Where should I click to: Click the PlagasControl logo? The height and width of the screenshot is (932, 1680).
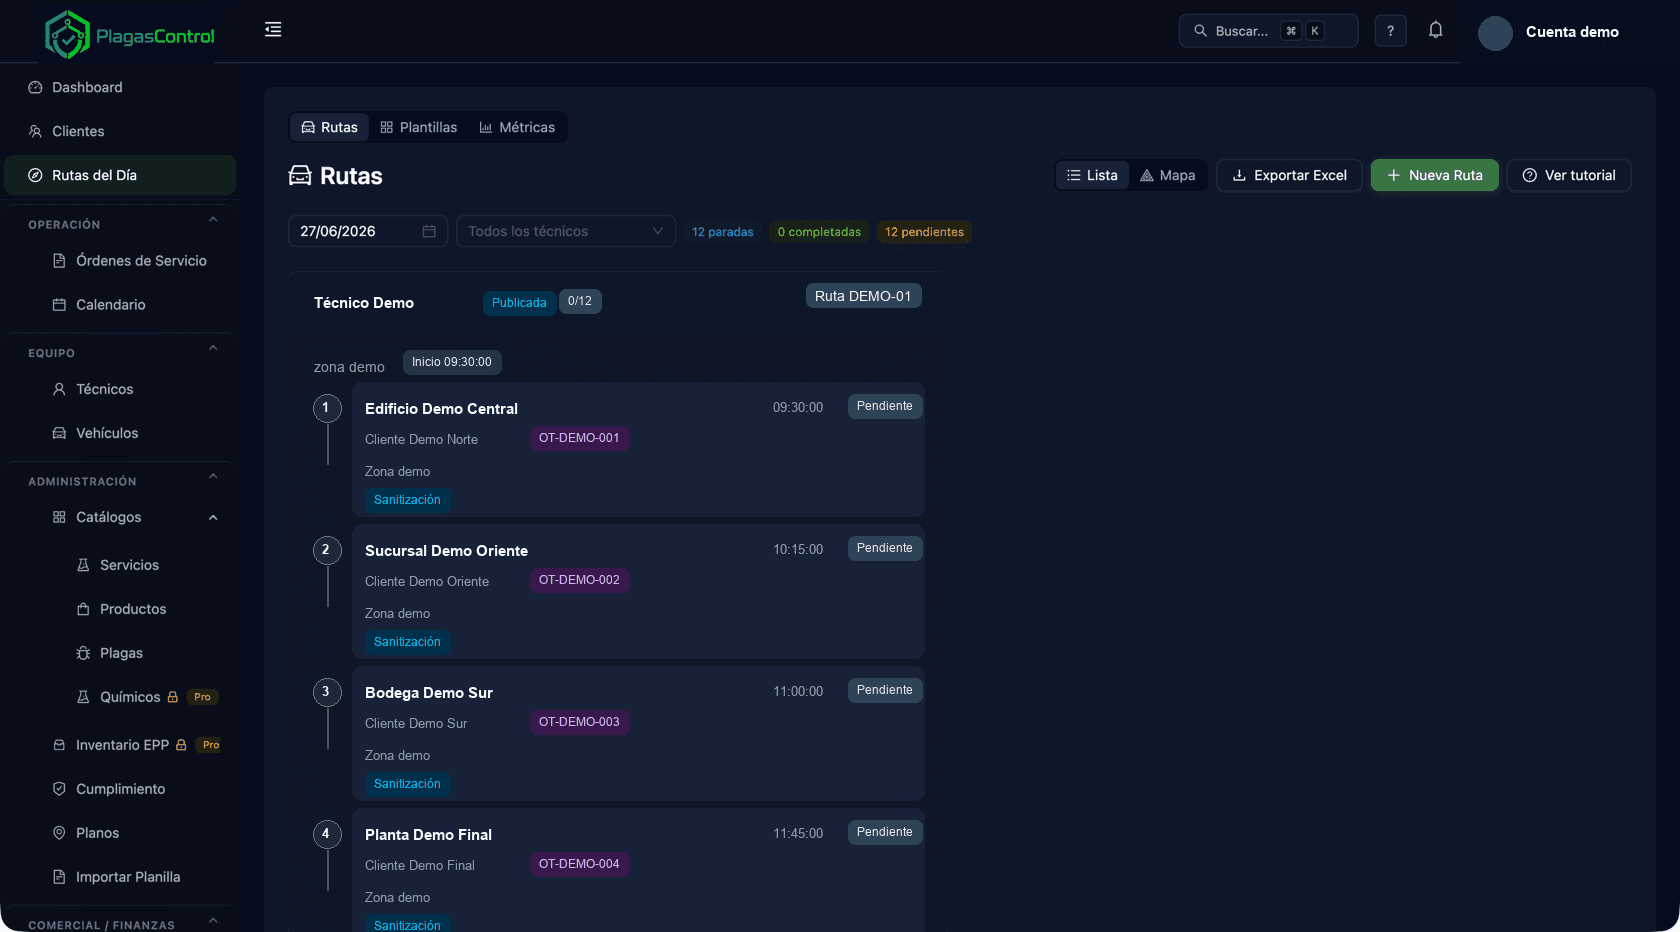tap(129, 36)
